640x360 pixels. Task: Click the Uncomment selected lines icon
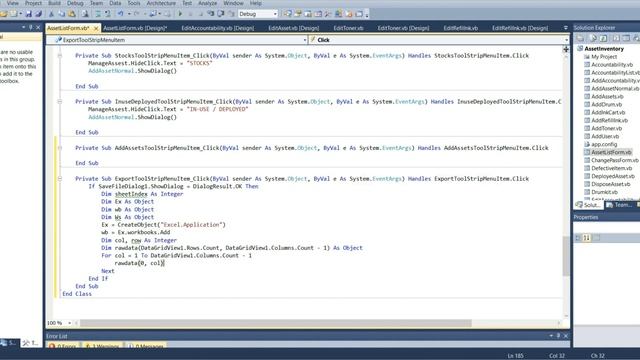coord(108,14)
